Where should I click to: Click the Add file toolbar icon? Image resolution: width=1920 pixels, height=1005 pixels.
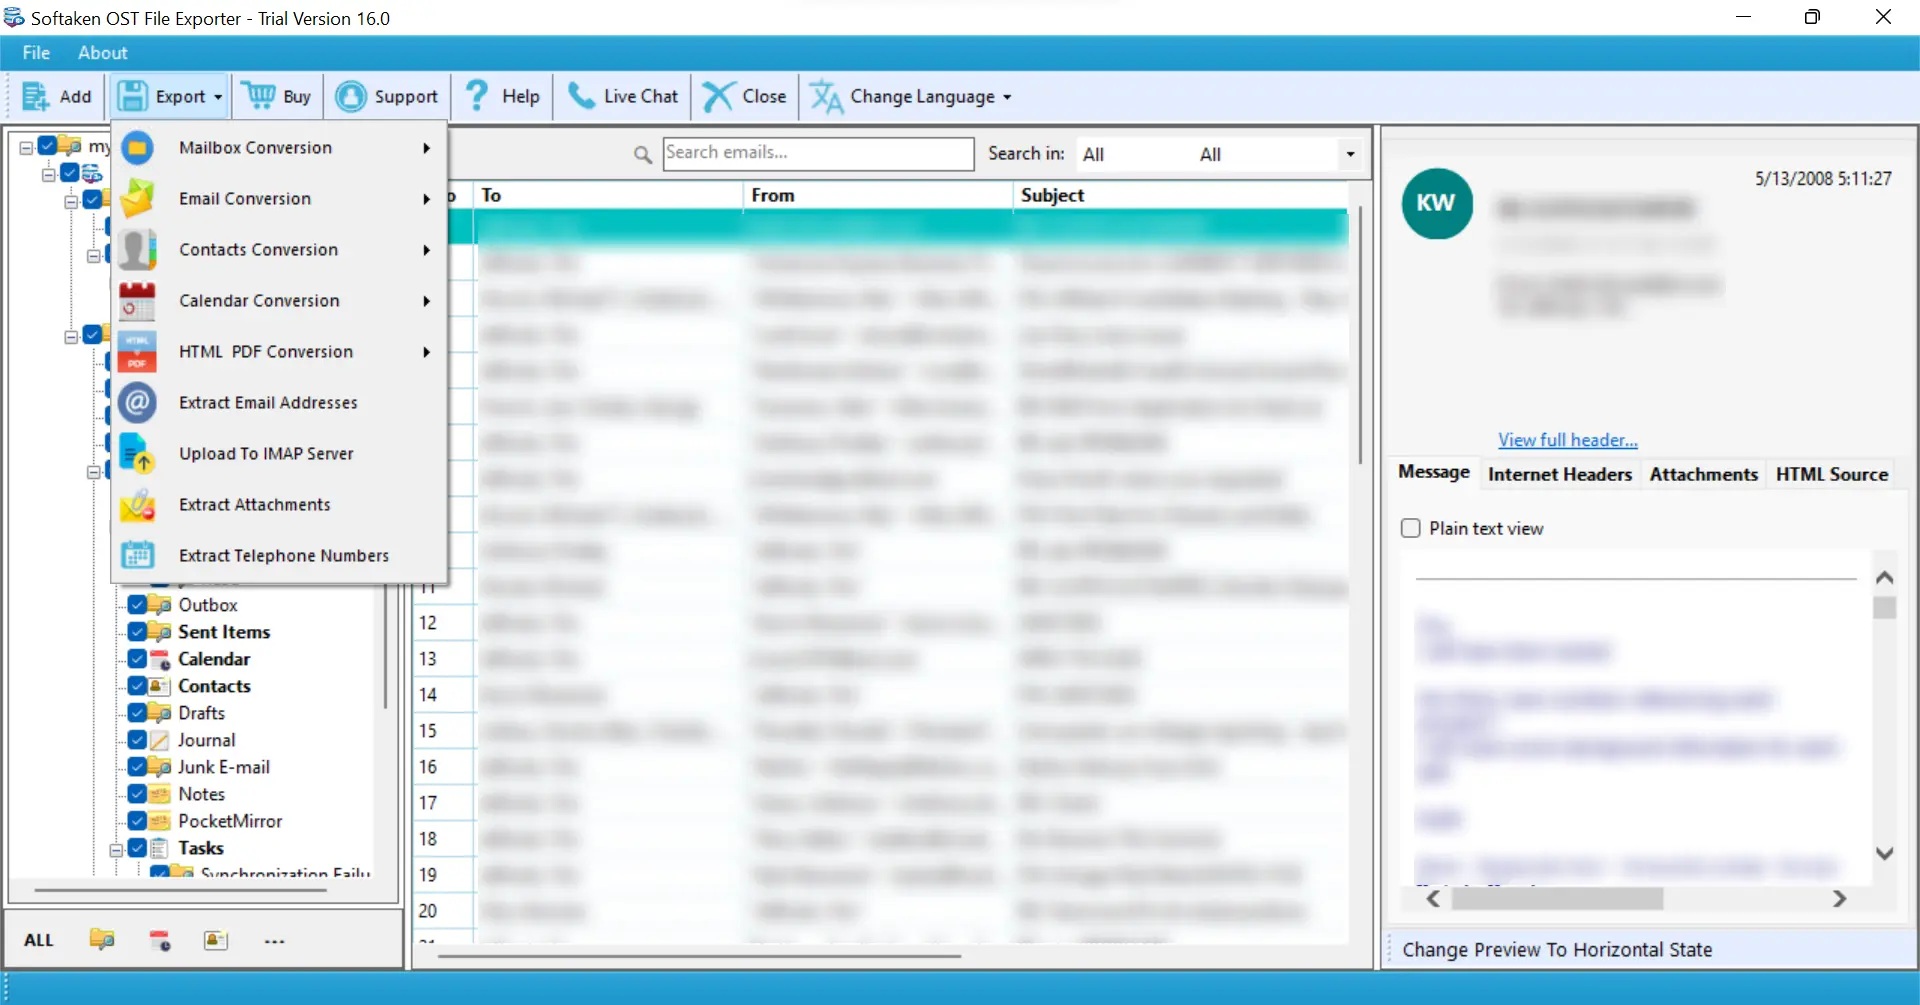35,97
